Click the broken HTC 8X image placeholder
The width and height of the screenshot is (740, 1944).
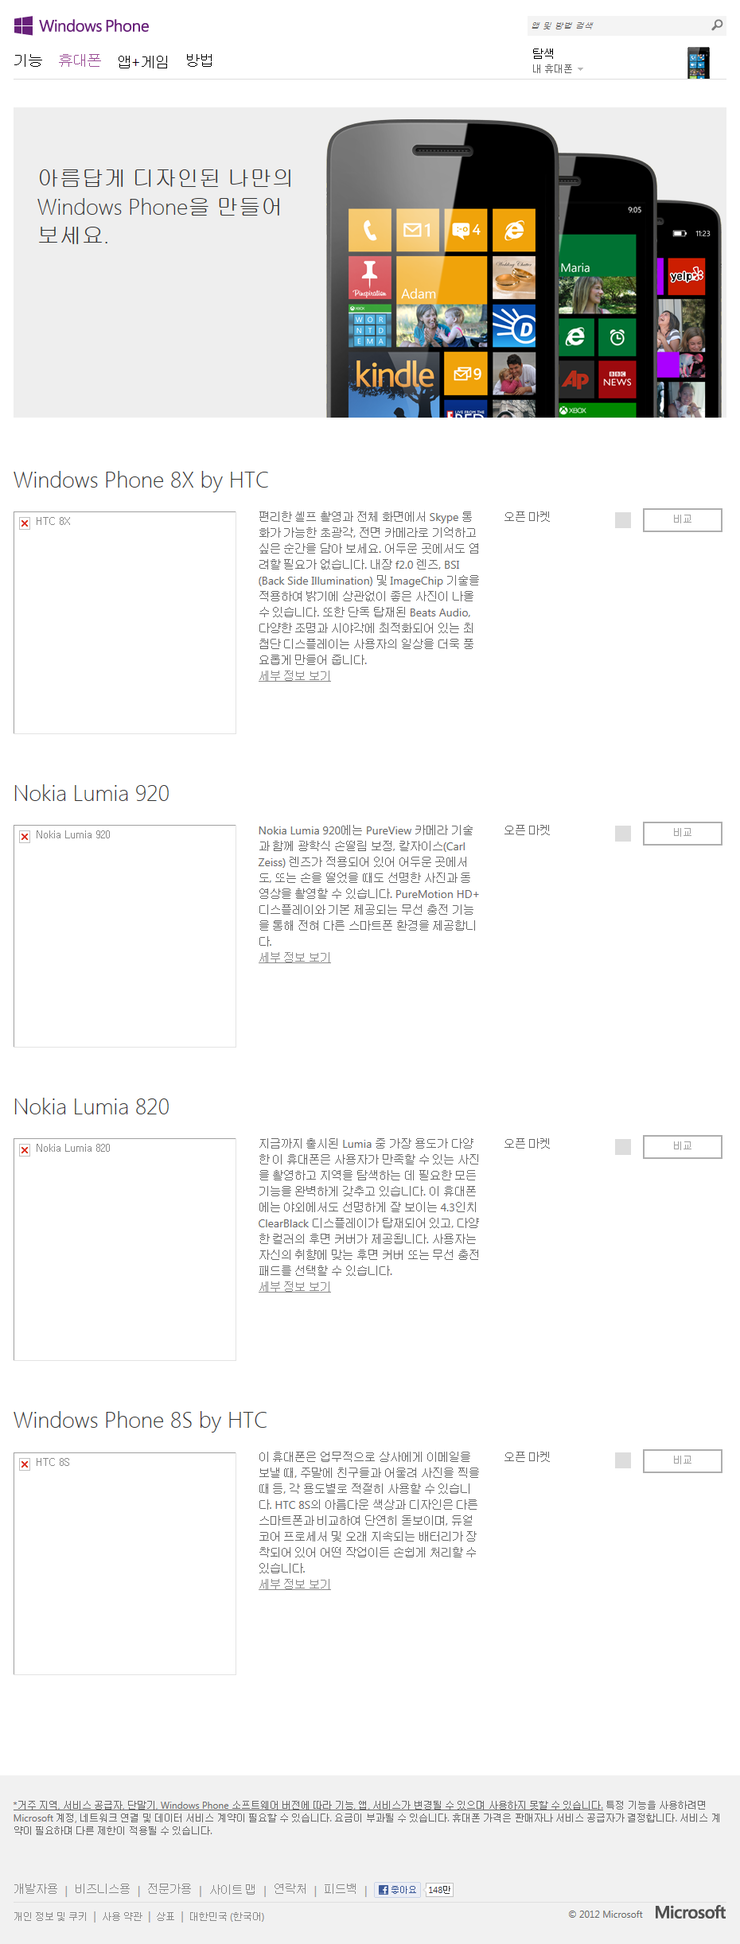point(125,622)
